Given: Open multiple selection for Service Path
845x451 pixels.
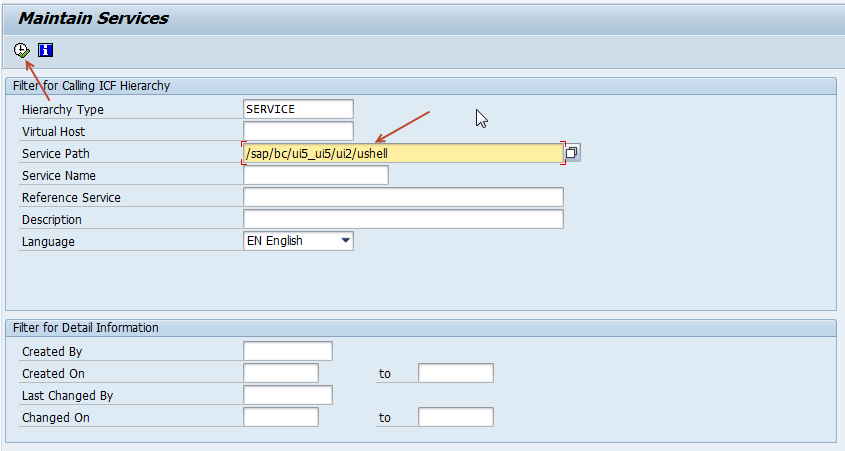Looking at the screenshot, I should click(572, 153).
